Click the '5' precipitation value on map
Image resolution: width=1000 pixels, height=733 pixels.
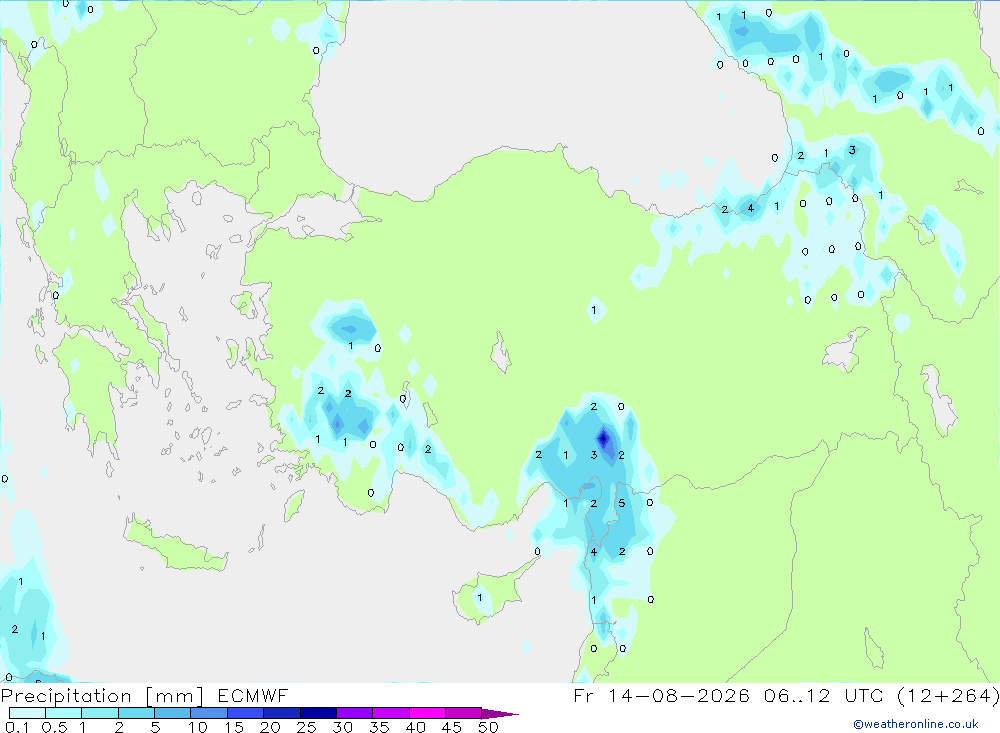[622, 503]
